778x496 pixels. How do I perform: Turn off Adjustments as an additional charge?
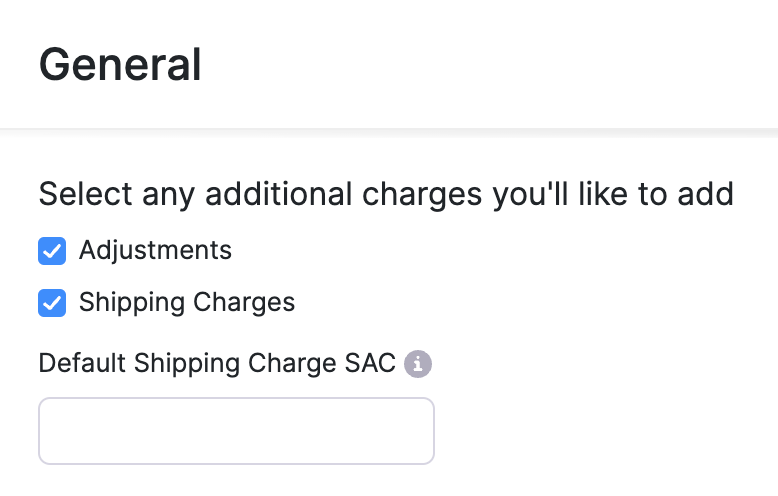52,251
